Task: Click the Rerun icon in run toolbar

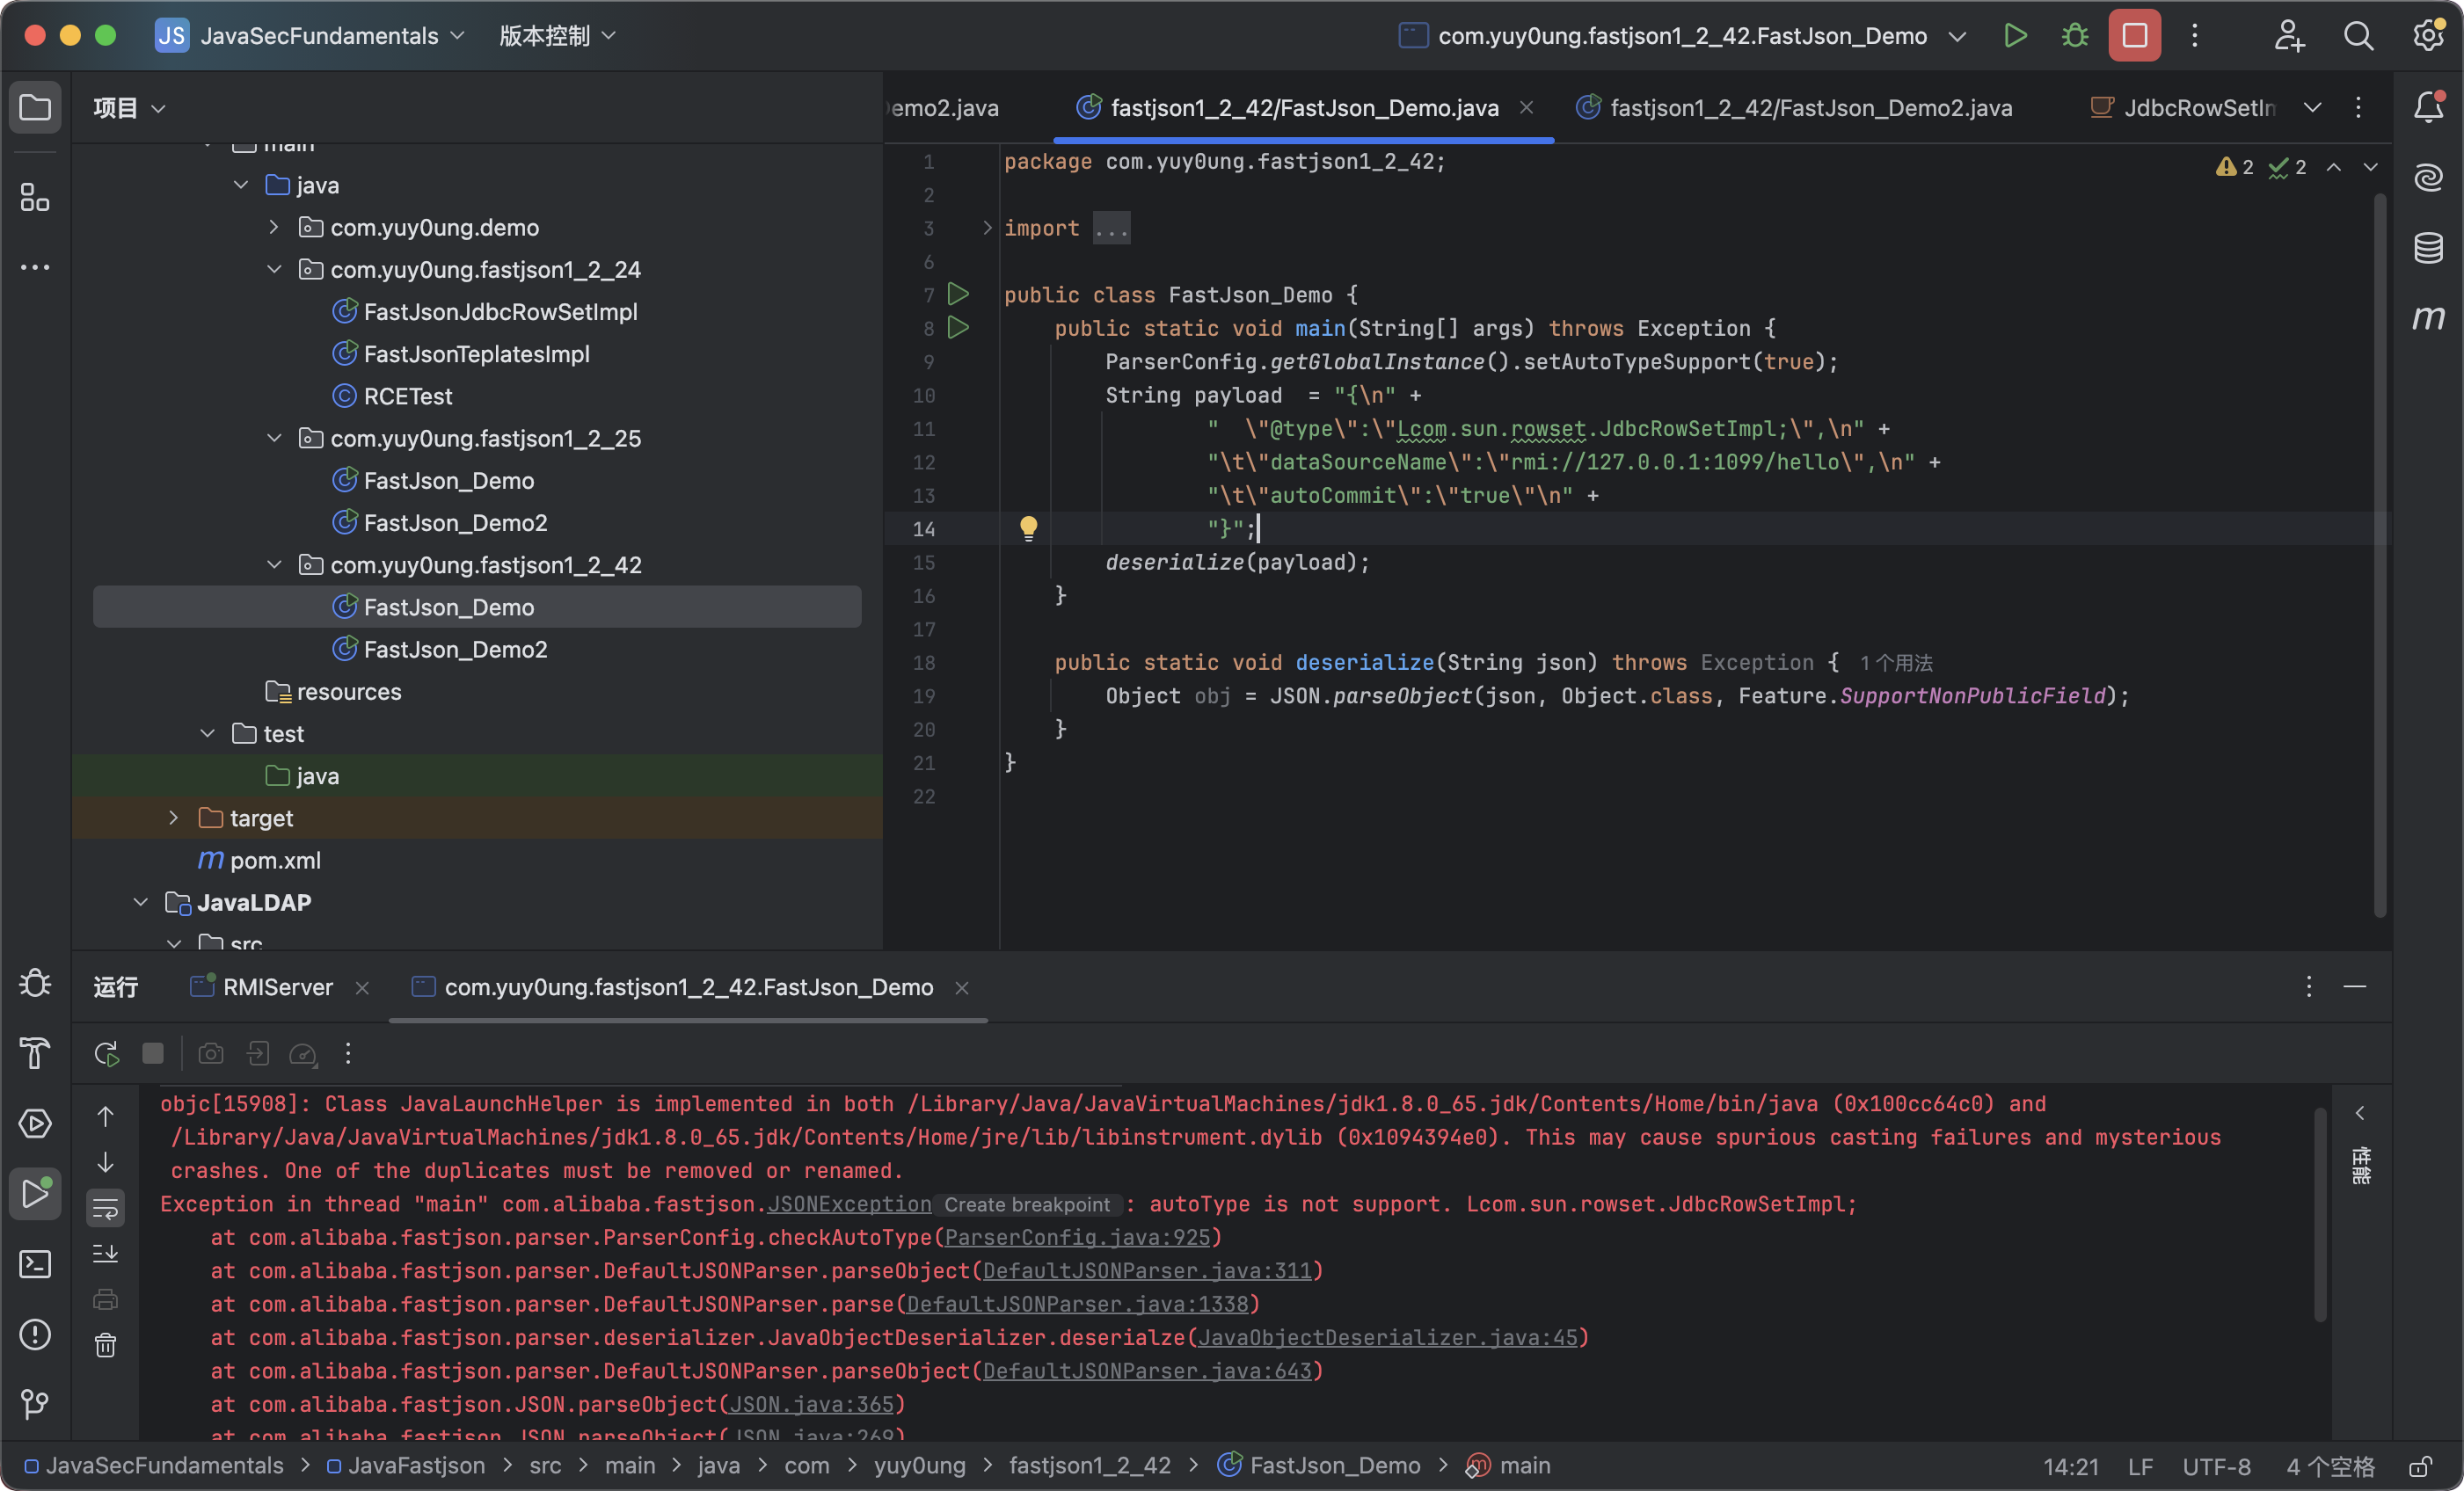Action: click(106, 1053)
